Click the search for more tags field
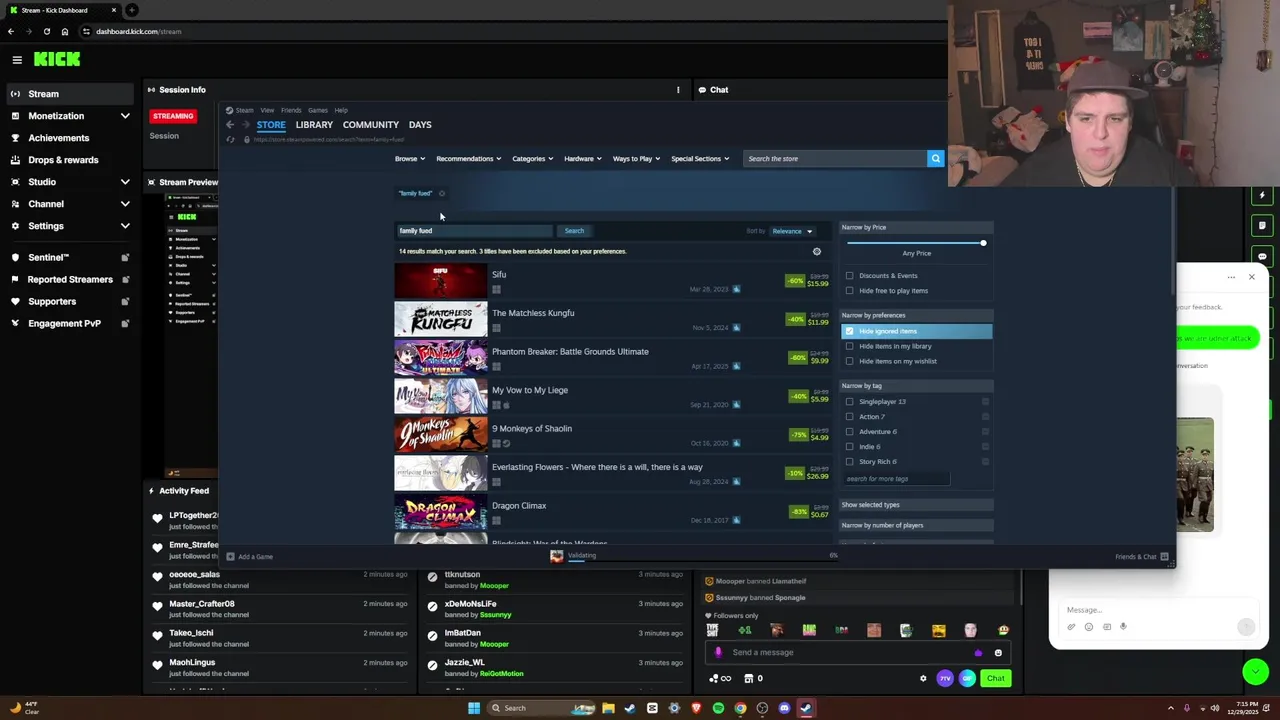This screenshot has width=1280, height=720. click(x=896, y=479)
